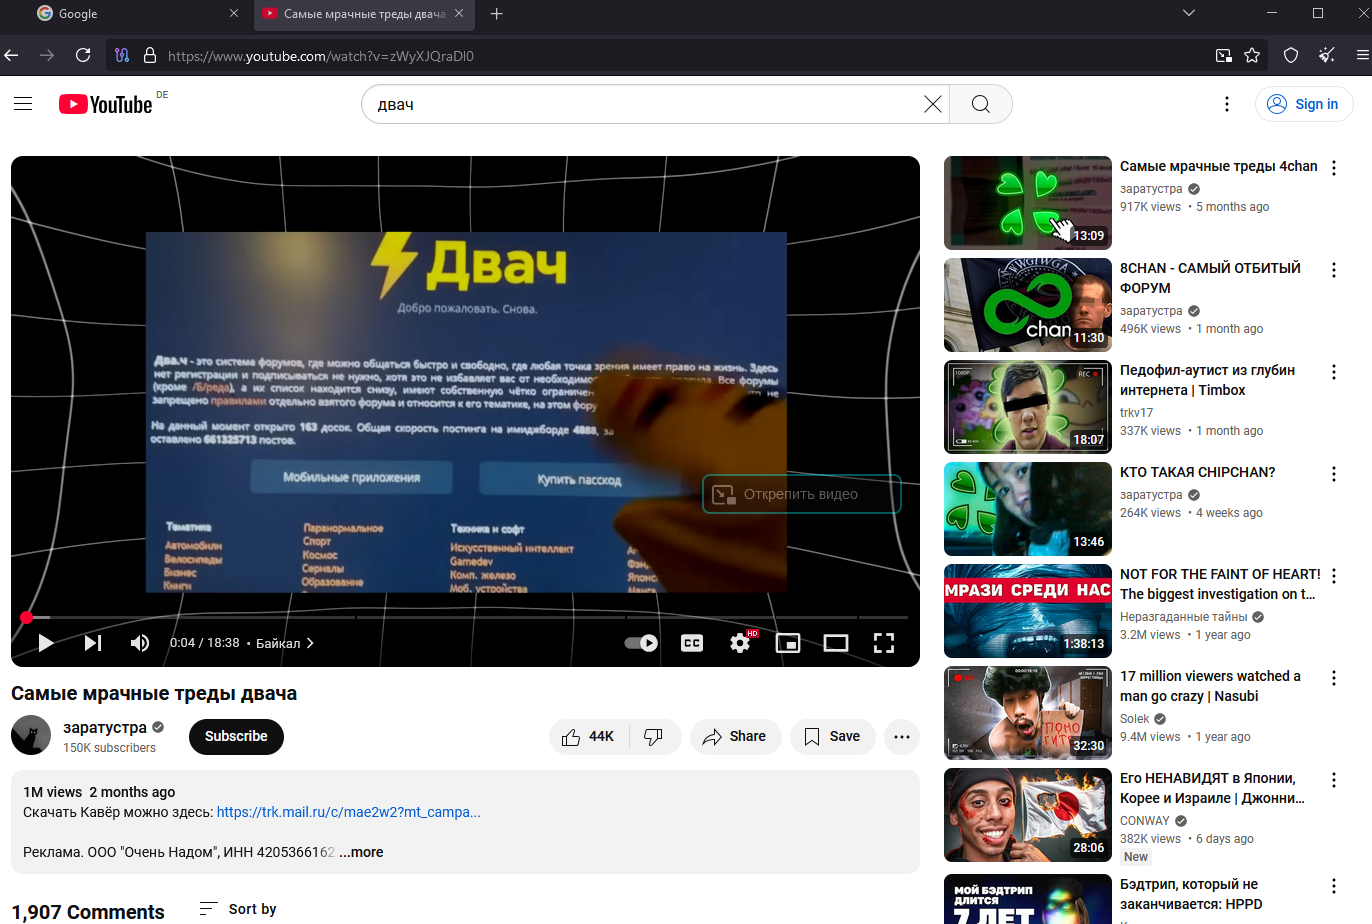Open the site padlock info

tap(150, 55)
